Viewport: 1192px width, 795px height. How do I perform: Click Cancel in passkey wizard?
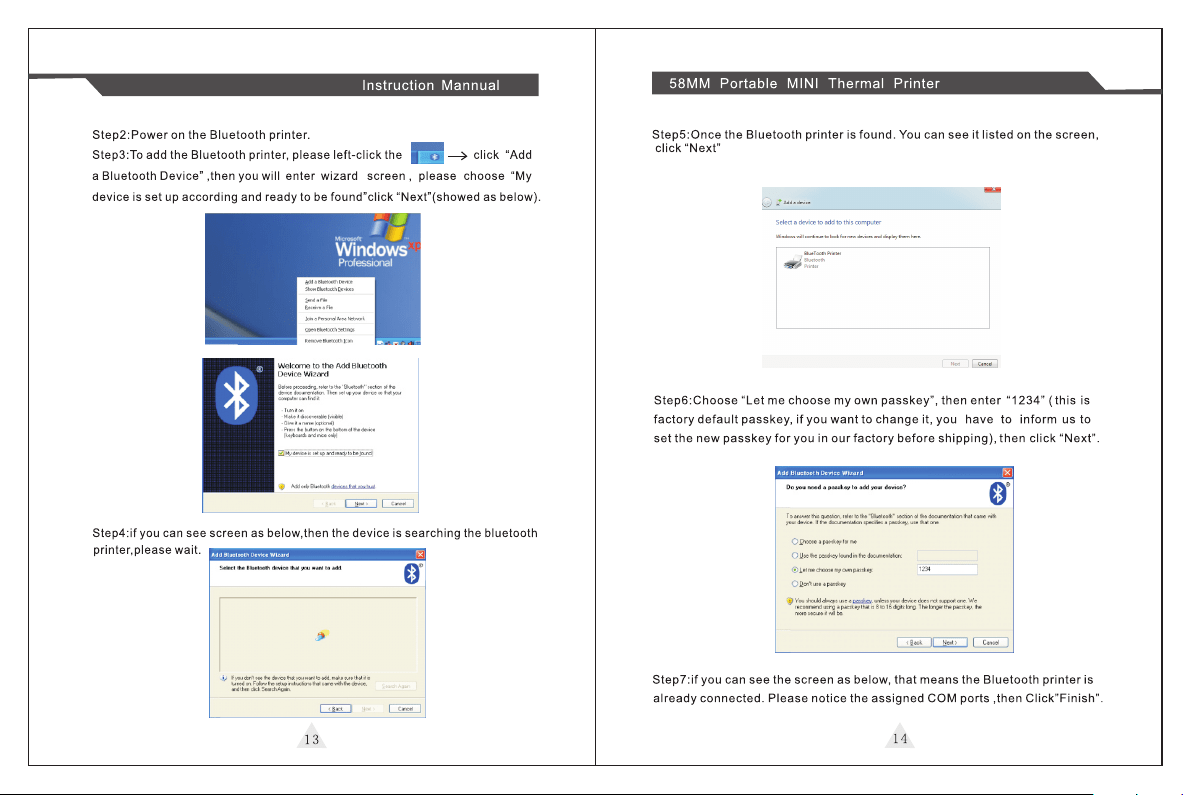tap(991, 642)
